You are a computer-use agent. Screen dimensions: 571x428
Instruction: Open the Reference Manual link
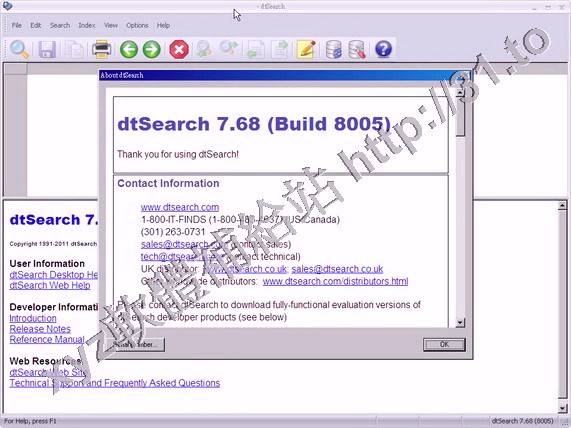click(x=47, y=339)
